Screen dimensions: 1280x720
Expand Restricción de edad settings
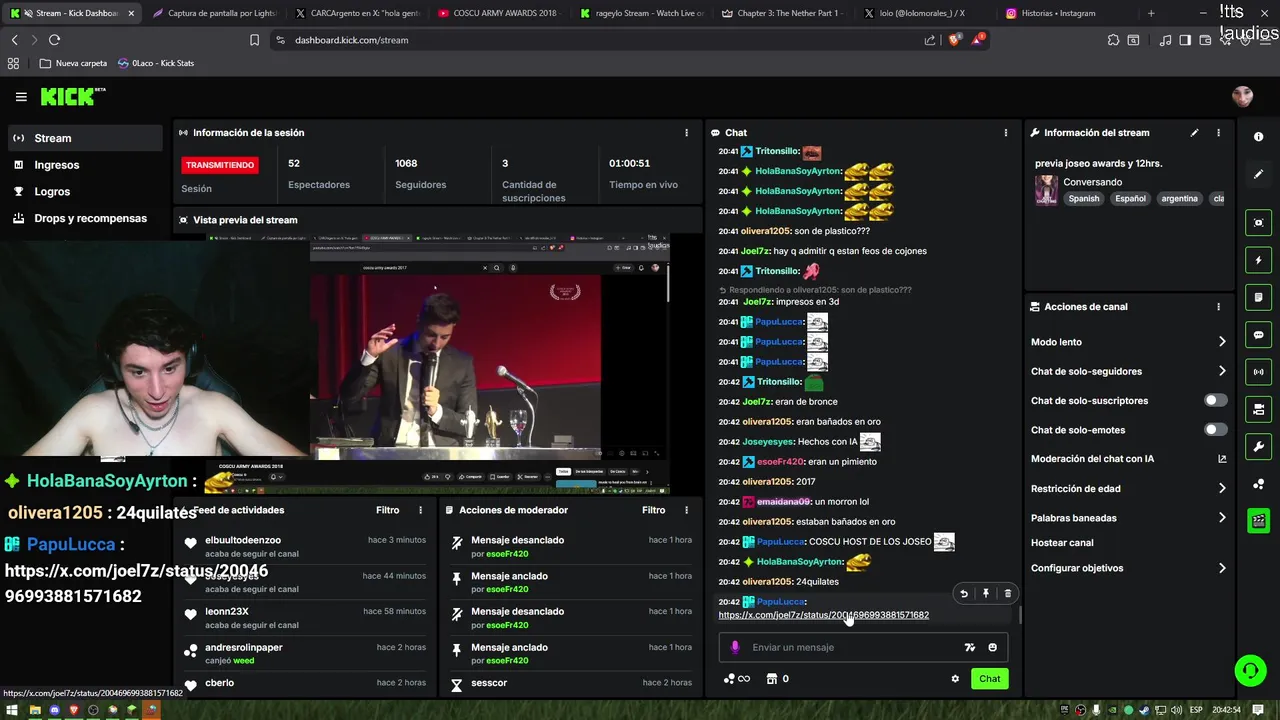click(x=1222, y=489)
